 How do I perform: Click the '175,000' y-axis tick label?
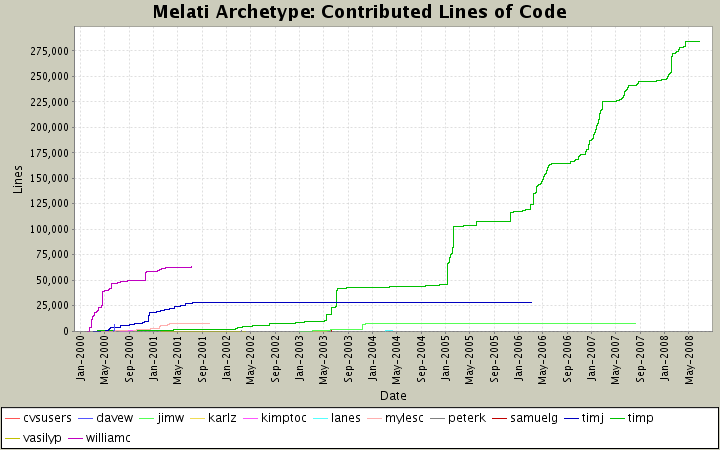click(51, 152)
